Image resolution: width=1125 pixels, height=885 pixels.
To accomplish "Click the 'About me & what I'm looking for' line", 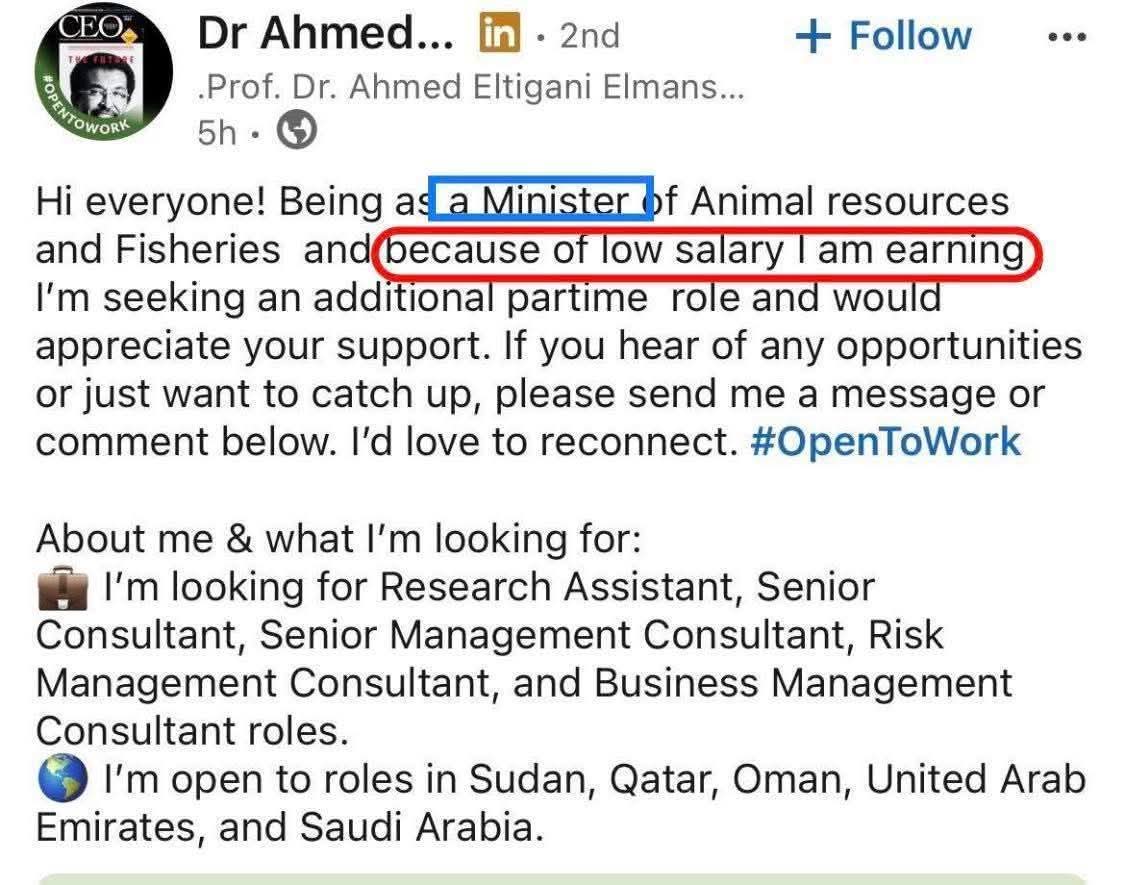I will pyautogui.click(x=338, y=539).
